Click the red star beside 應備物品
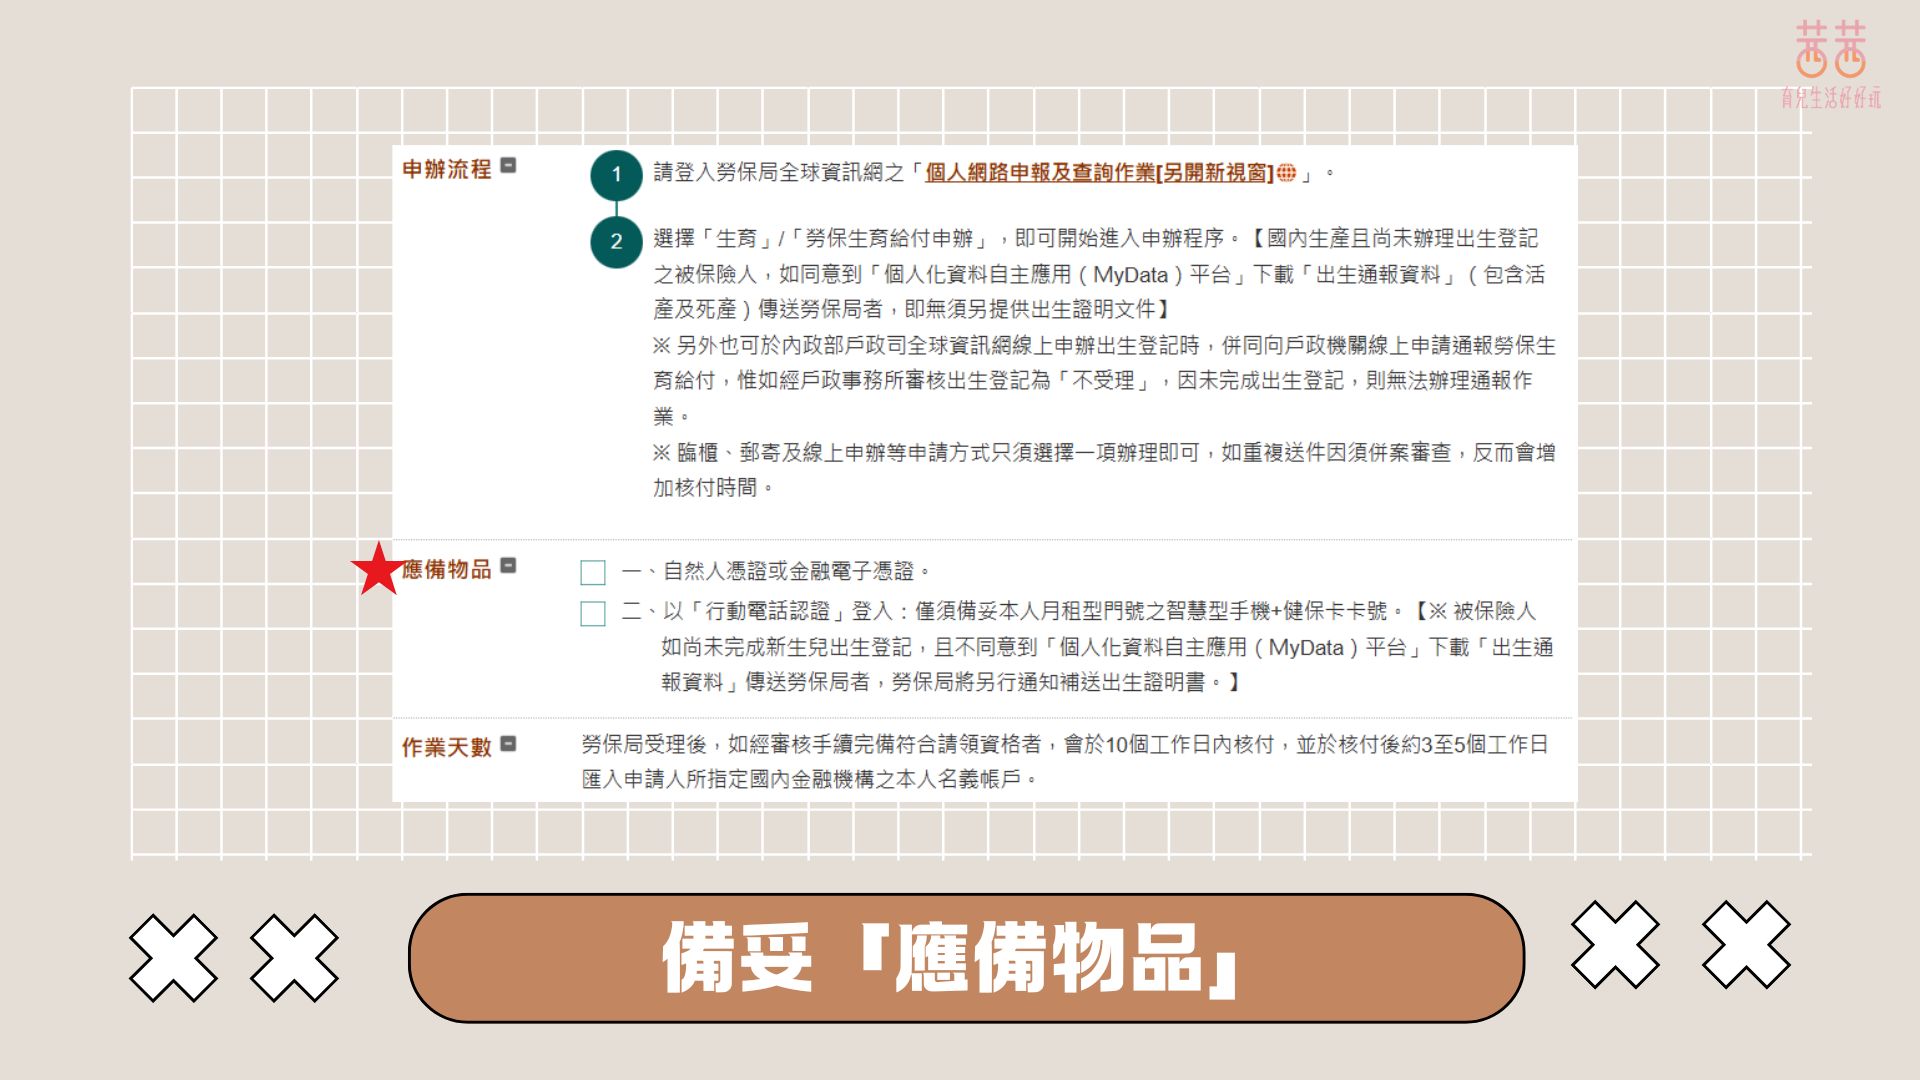1920x1080 pixels. pos(378,568)
